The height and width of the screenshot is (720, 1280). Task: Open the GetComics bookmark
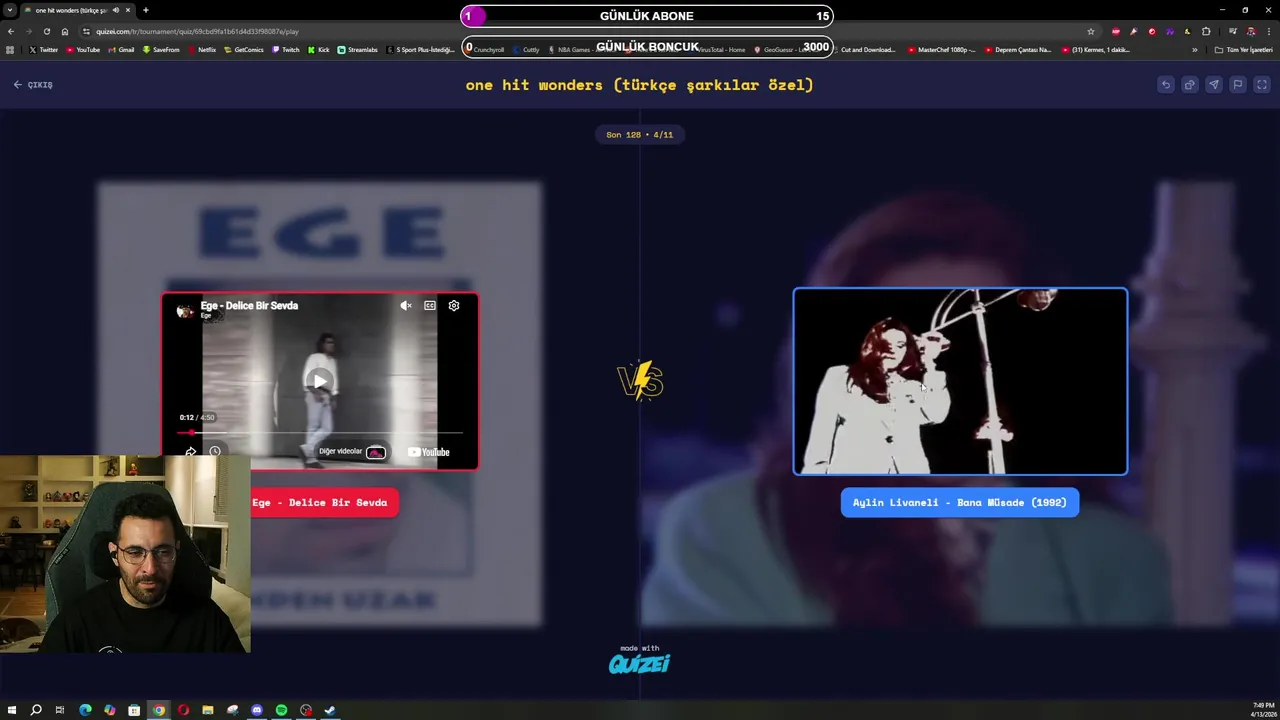[x=244, y=49]
